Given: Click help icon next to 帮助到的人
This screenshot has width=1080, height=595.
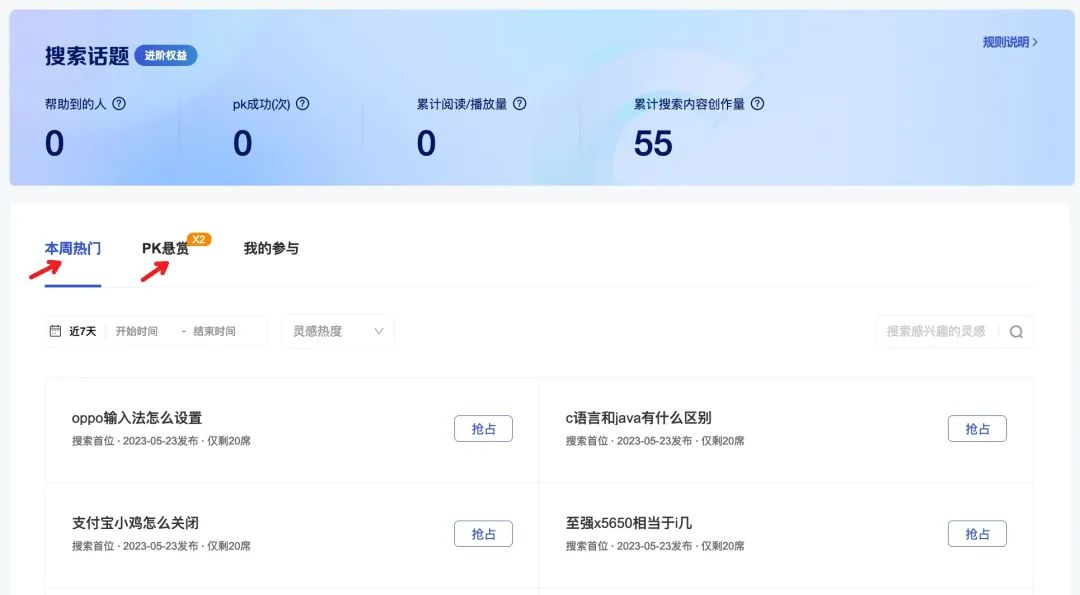Looking at the screenshot, I should (x=119, y=104).
